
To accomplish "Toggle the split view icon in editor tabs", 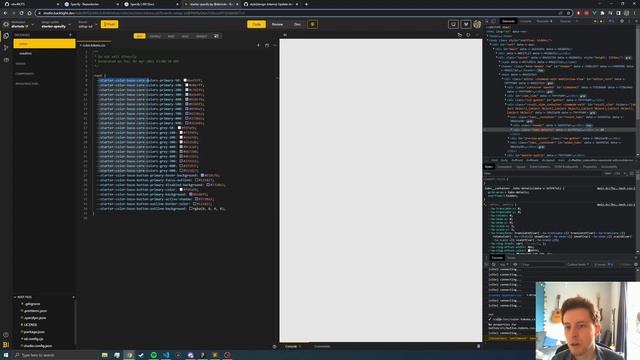I will point(216,36).
